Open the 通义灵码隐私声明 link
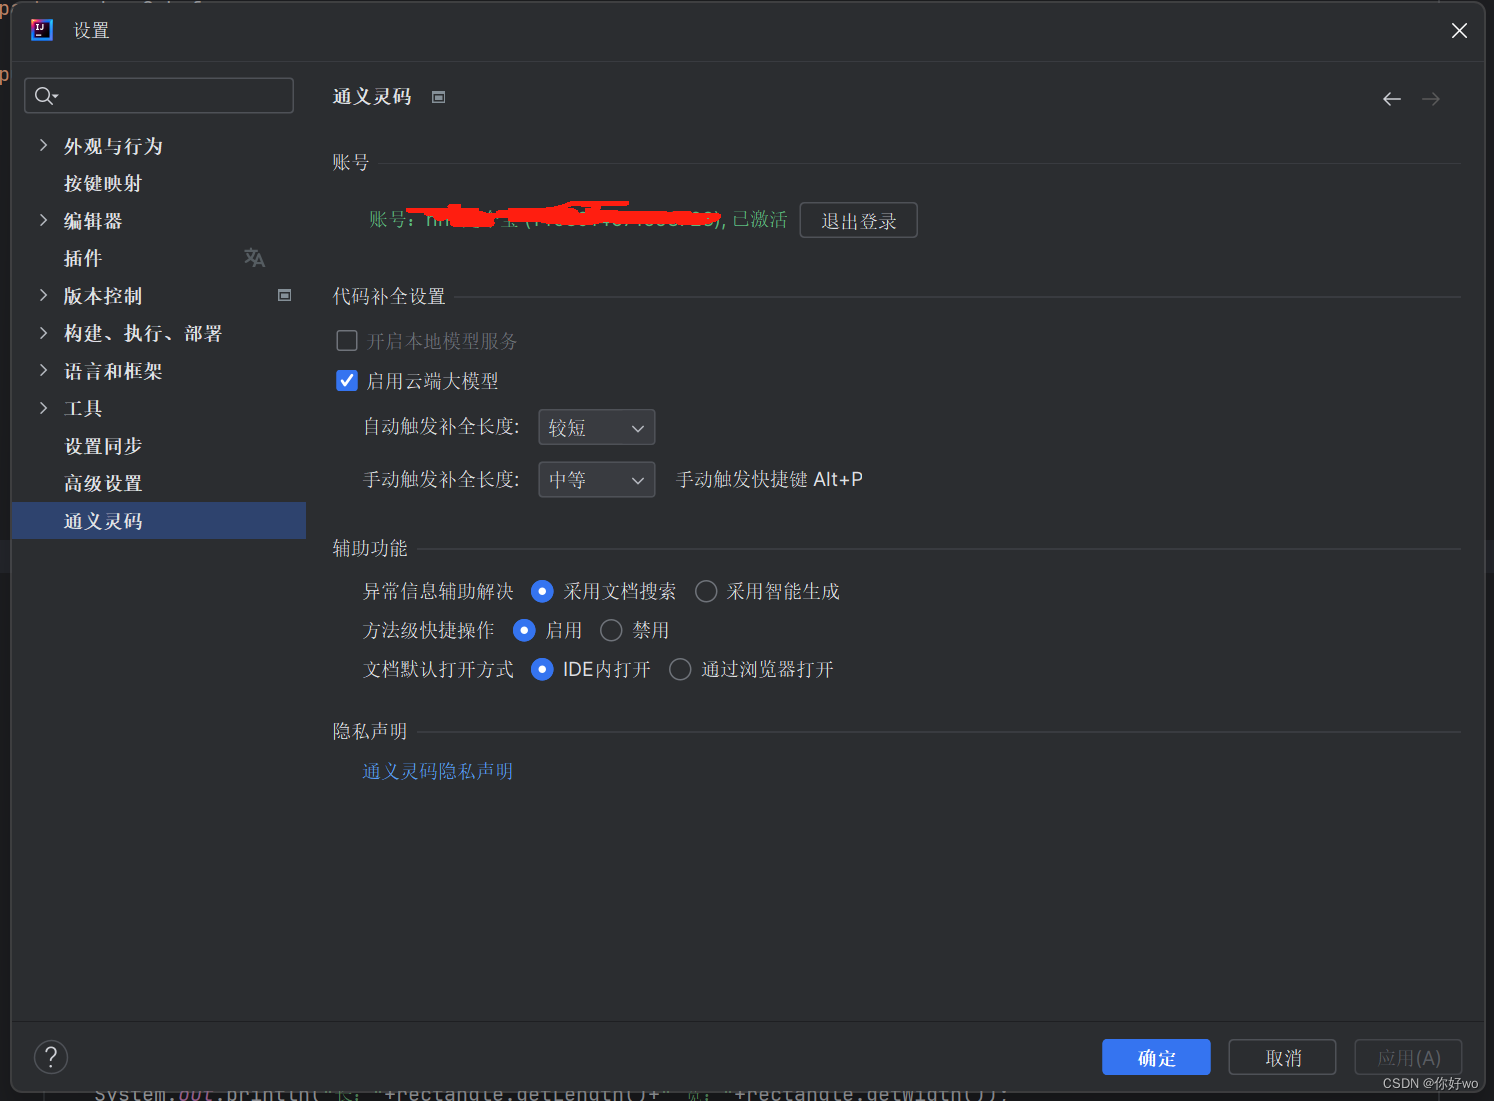This screenshot has height=1101, width=1494. tap(437, 771)
